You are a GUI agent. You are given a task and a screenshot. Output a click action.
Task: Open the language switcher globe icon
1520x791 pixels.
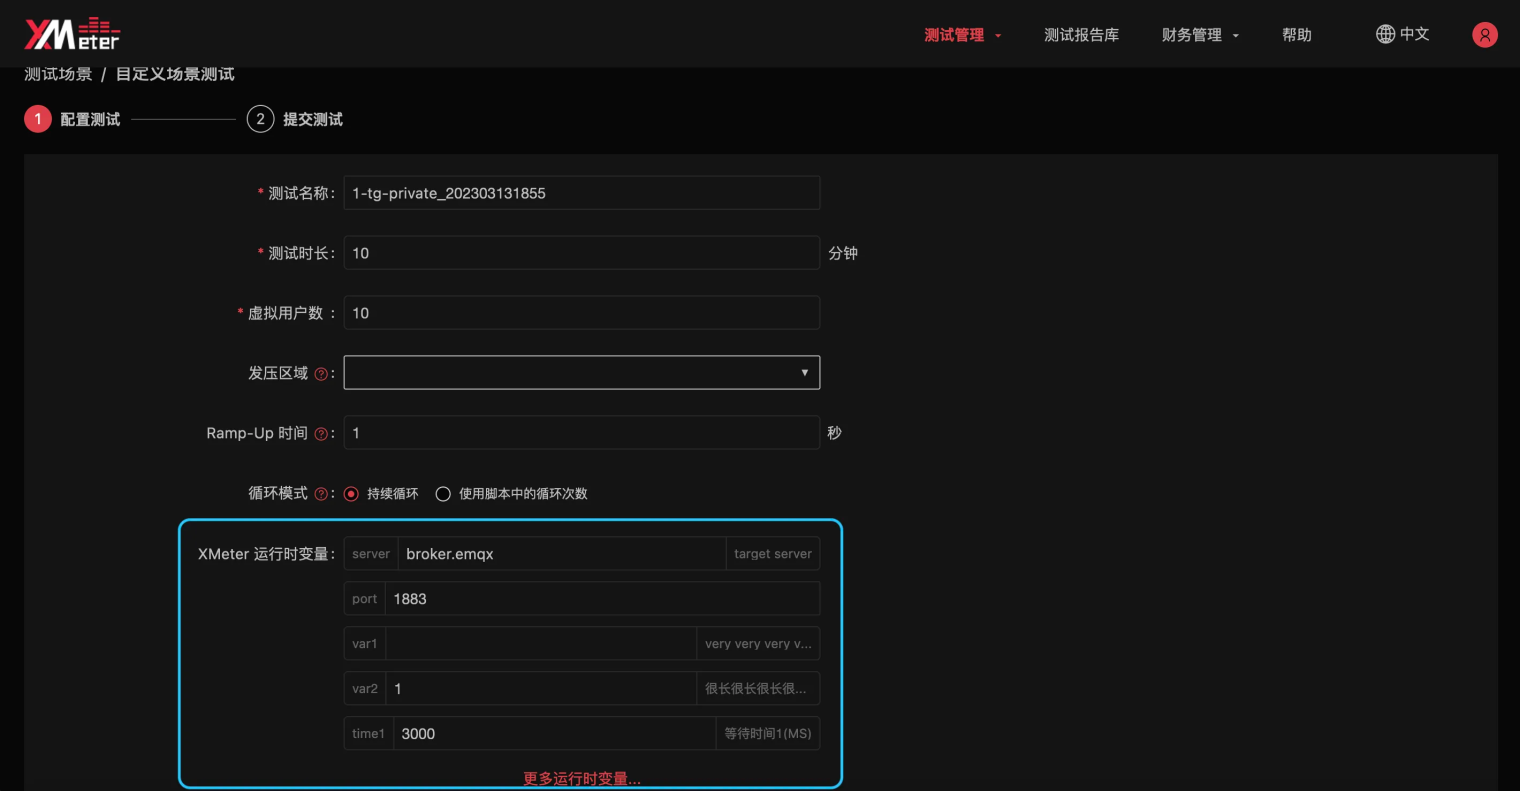tap(1385, 33)
